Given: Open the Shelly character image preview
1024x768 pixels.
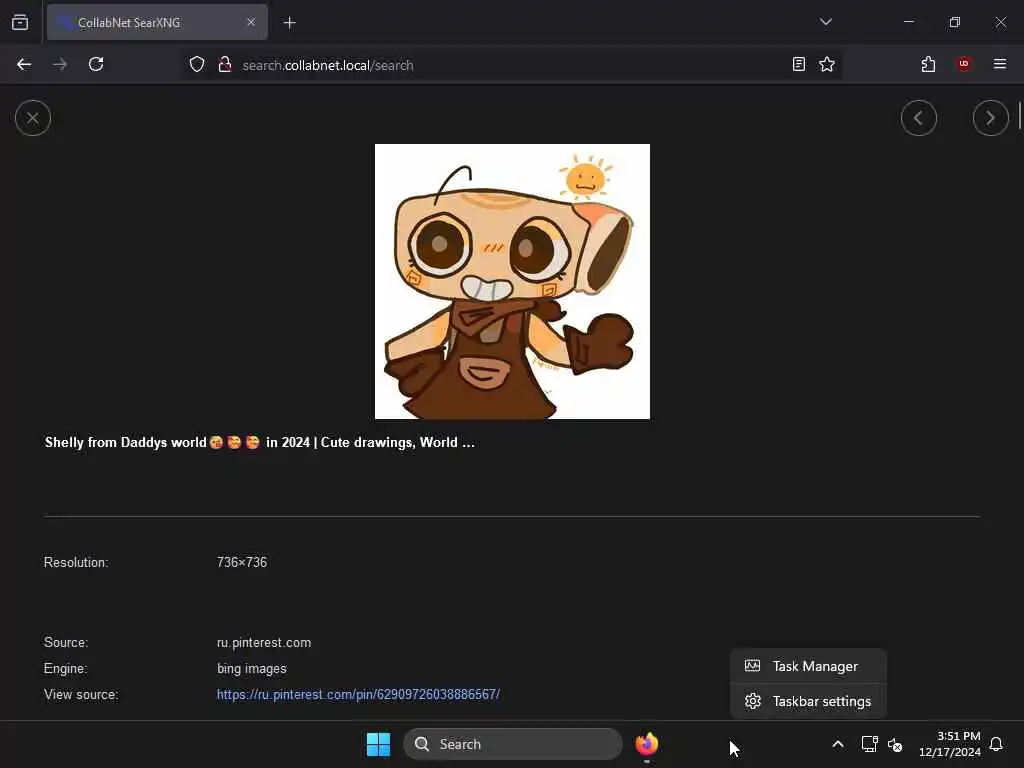Looking at the screenshot, I should [x=512, y=281].
